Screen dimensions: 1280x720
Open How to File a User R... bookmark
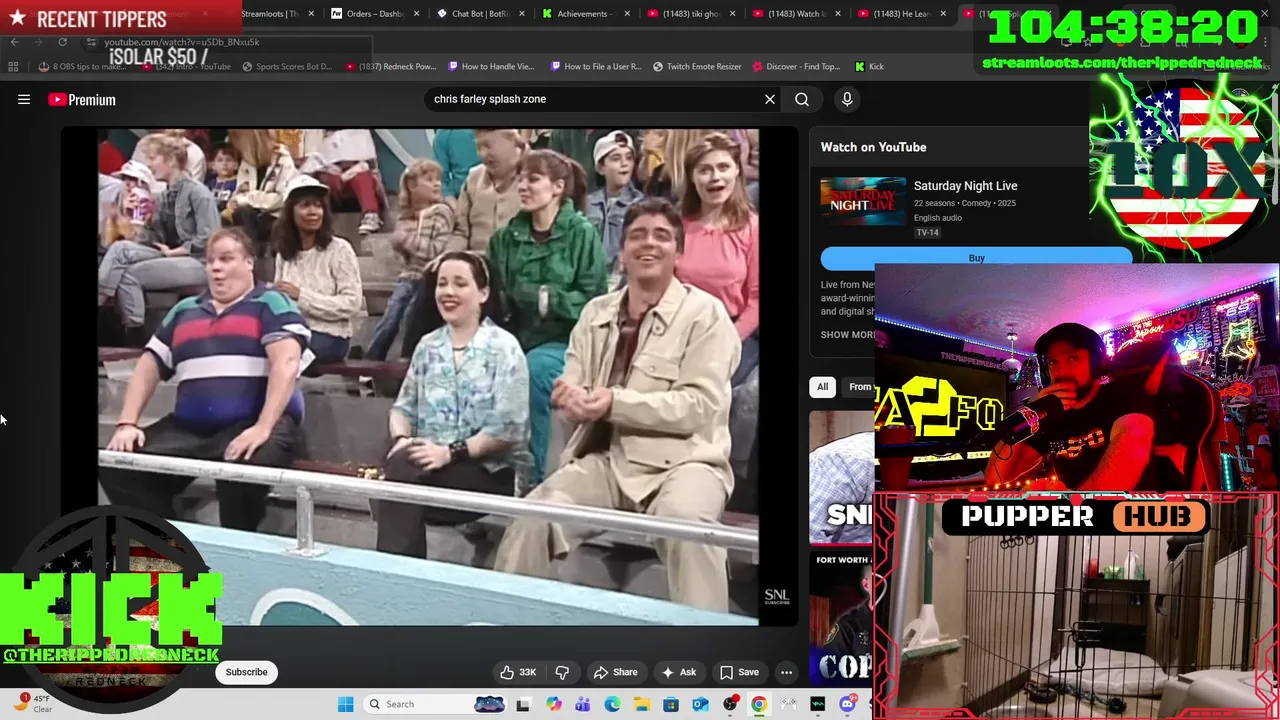596,66
